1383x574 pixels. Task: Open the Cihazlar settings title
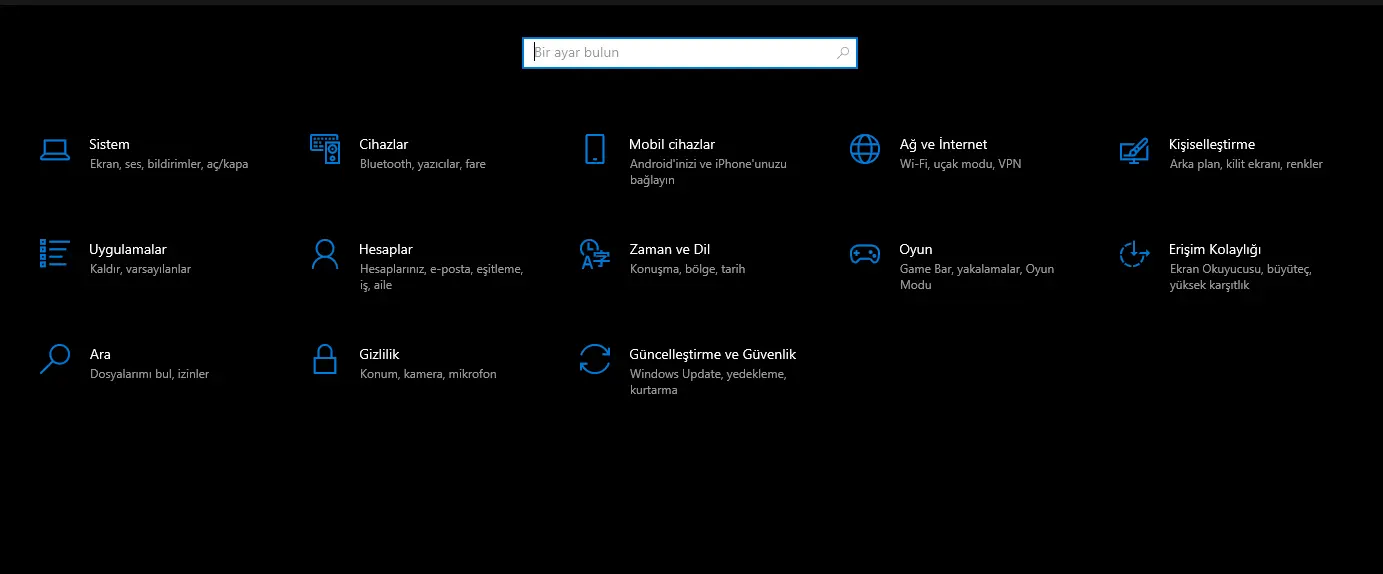coord(384,144)
